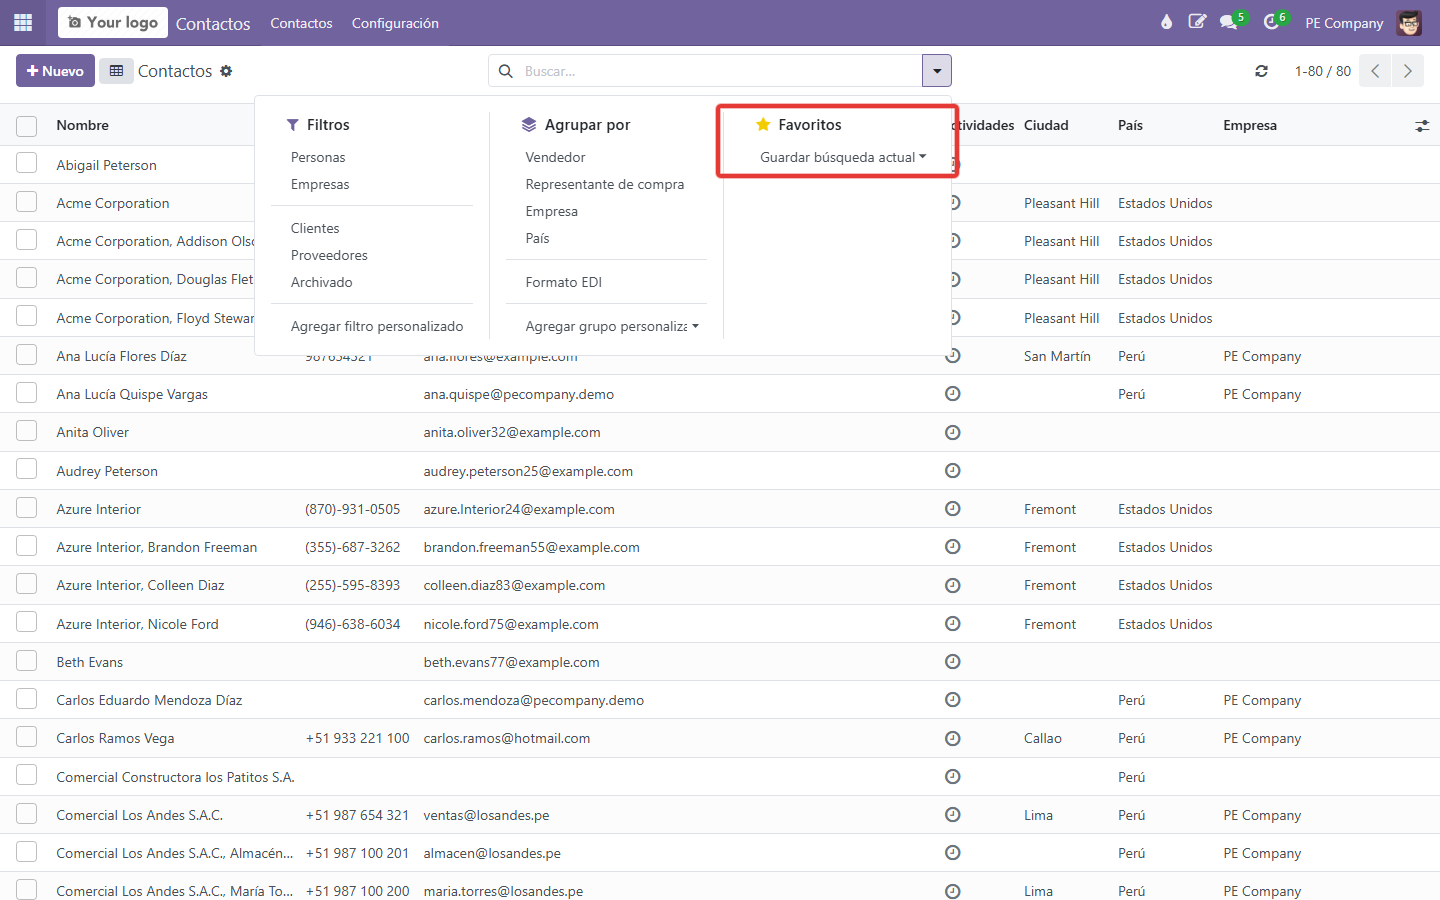Open the gear icon next to Contactos title
Image resolution: width=1440 pixels, height=900 pixels.
226,71
